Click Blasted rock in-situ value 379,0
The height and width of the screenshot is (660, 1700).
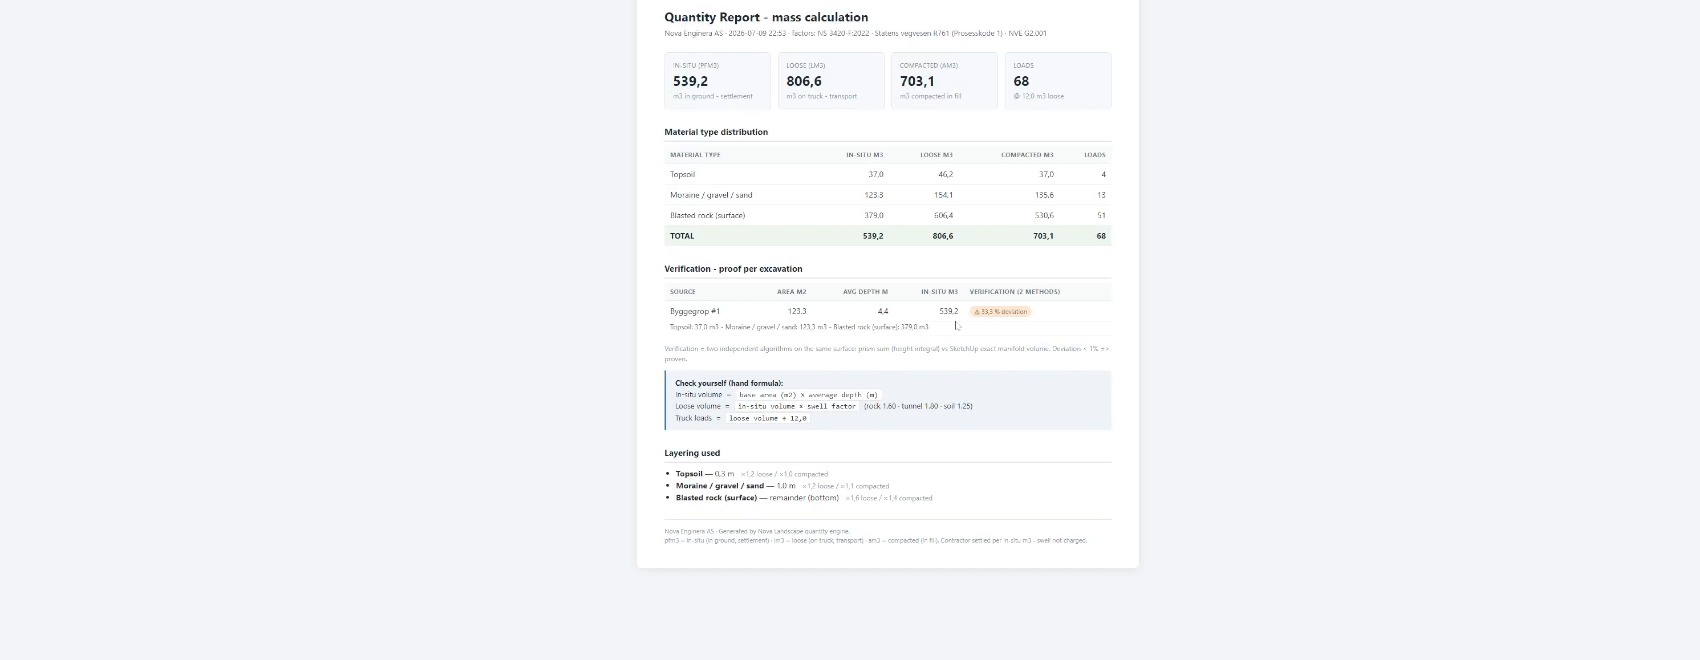click(874, 215)
